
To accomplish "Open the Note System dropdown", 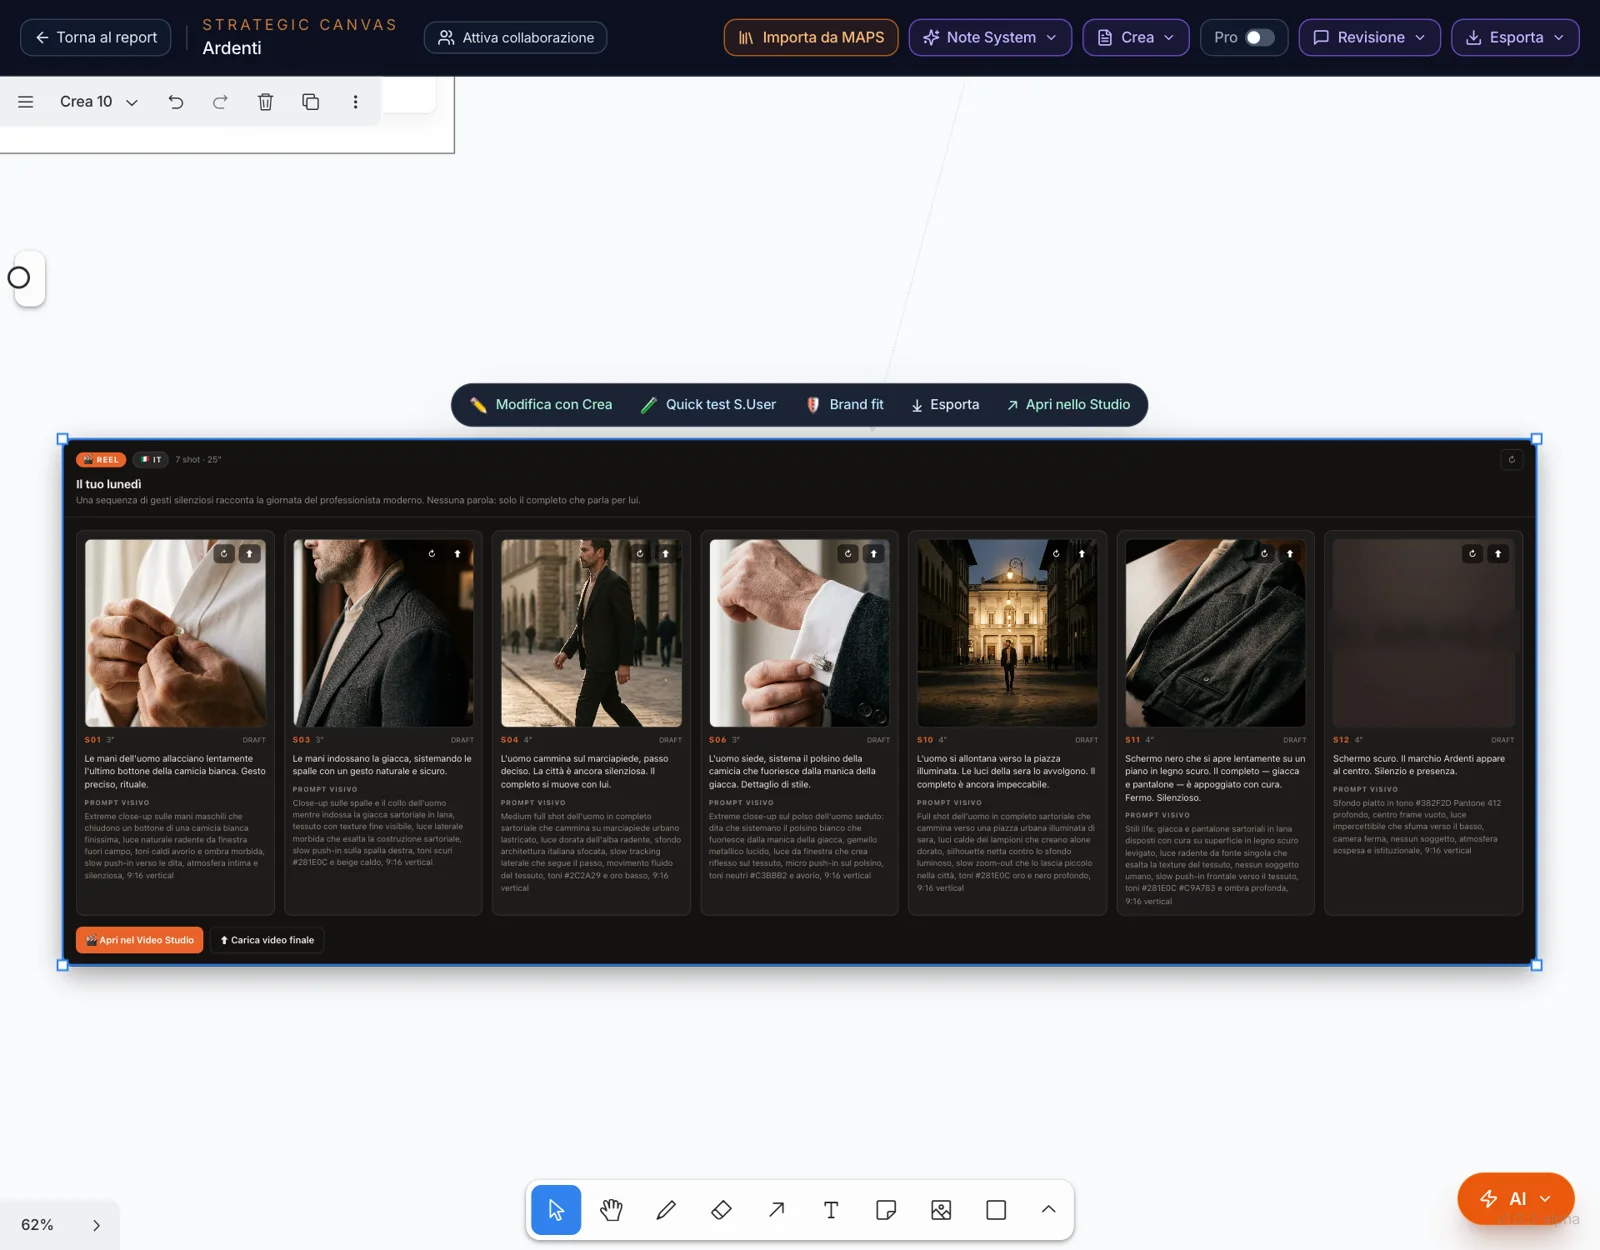I will pos(990,37).
